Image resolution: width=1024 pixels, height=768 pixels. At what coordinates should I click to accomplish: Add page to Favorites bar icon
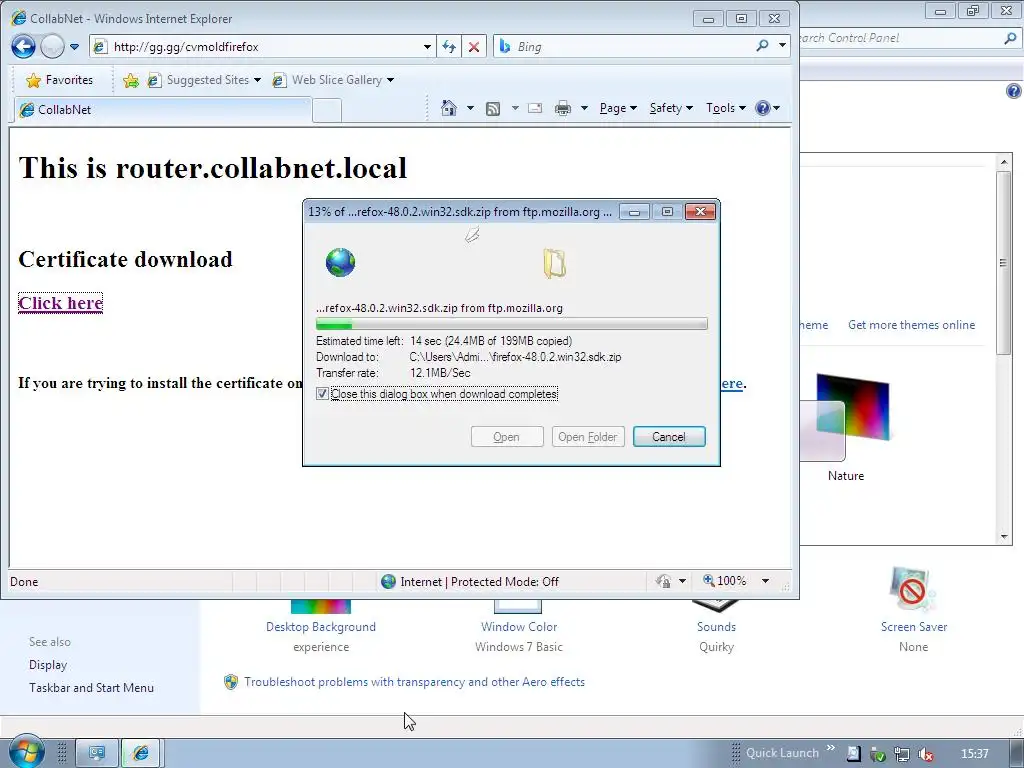[131, 80]
